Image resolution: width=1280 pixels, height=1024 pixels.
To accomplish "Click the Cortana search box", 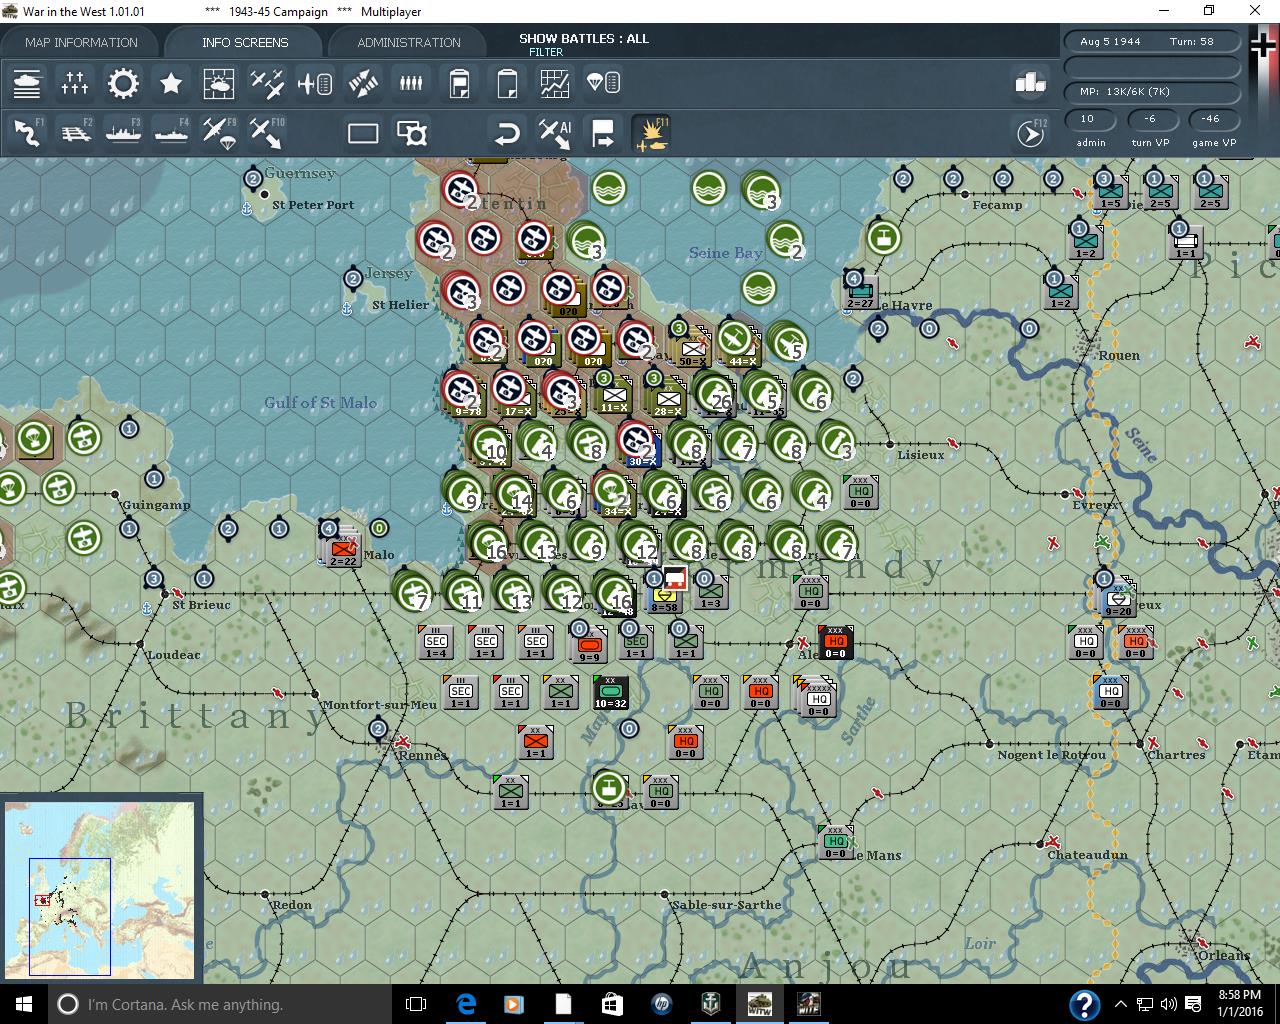I will 221,1004.
